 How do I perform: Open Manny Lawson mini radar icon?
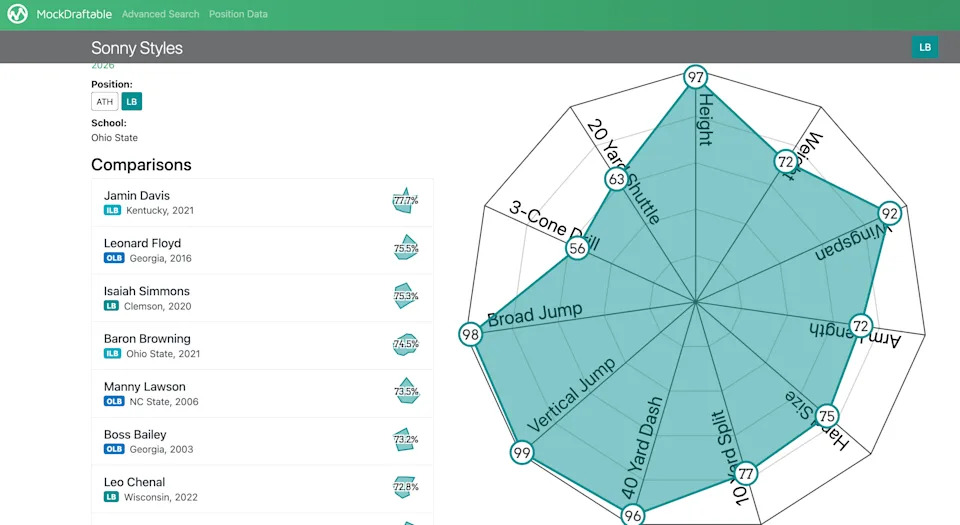point(405,391)
